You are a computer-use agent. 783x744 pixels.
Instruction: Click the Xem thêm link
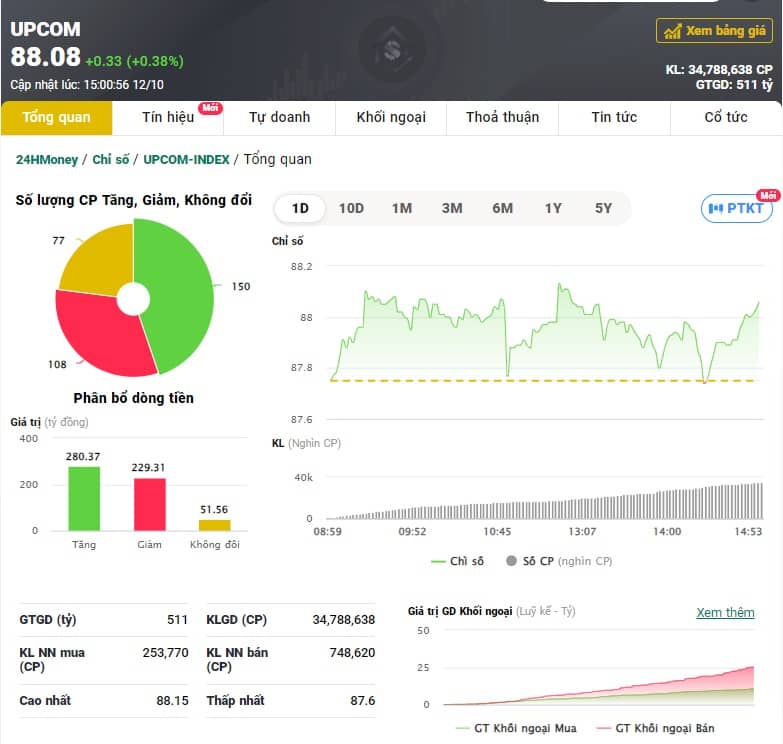[x=725, y=613]
